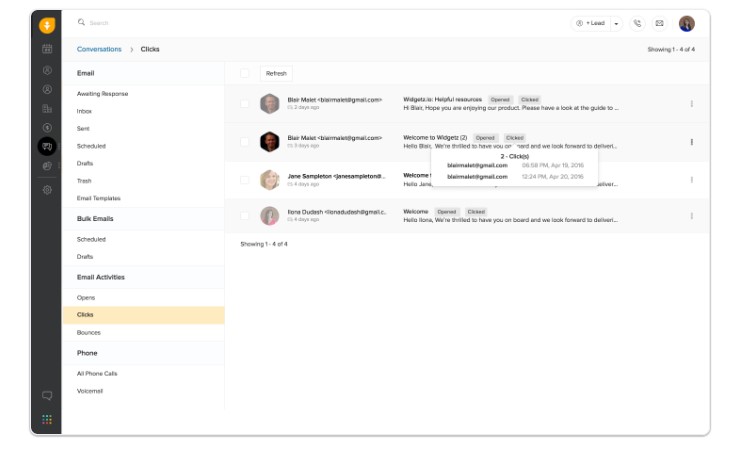This screenshot has height=452, width=749.
Task: Navigate to Conversations breadcrumb link
Action: tap(98, 49)
